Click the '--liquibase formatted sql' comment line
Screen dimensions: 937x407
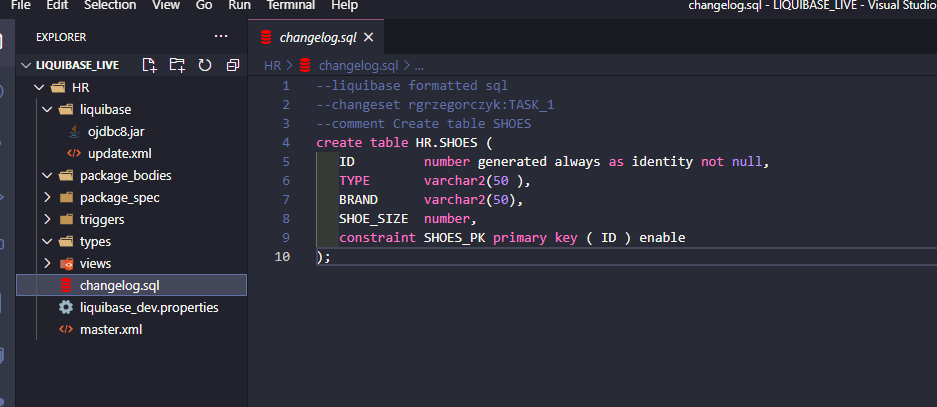tap(412, 85)
